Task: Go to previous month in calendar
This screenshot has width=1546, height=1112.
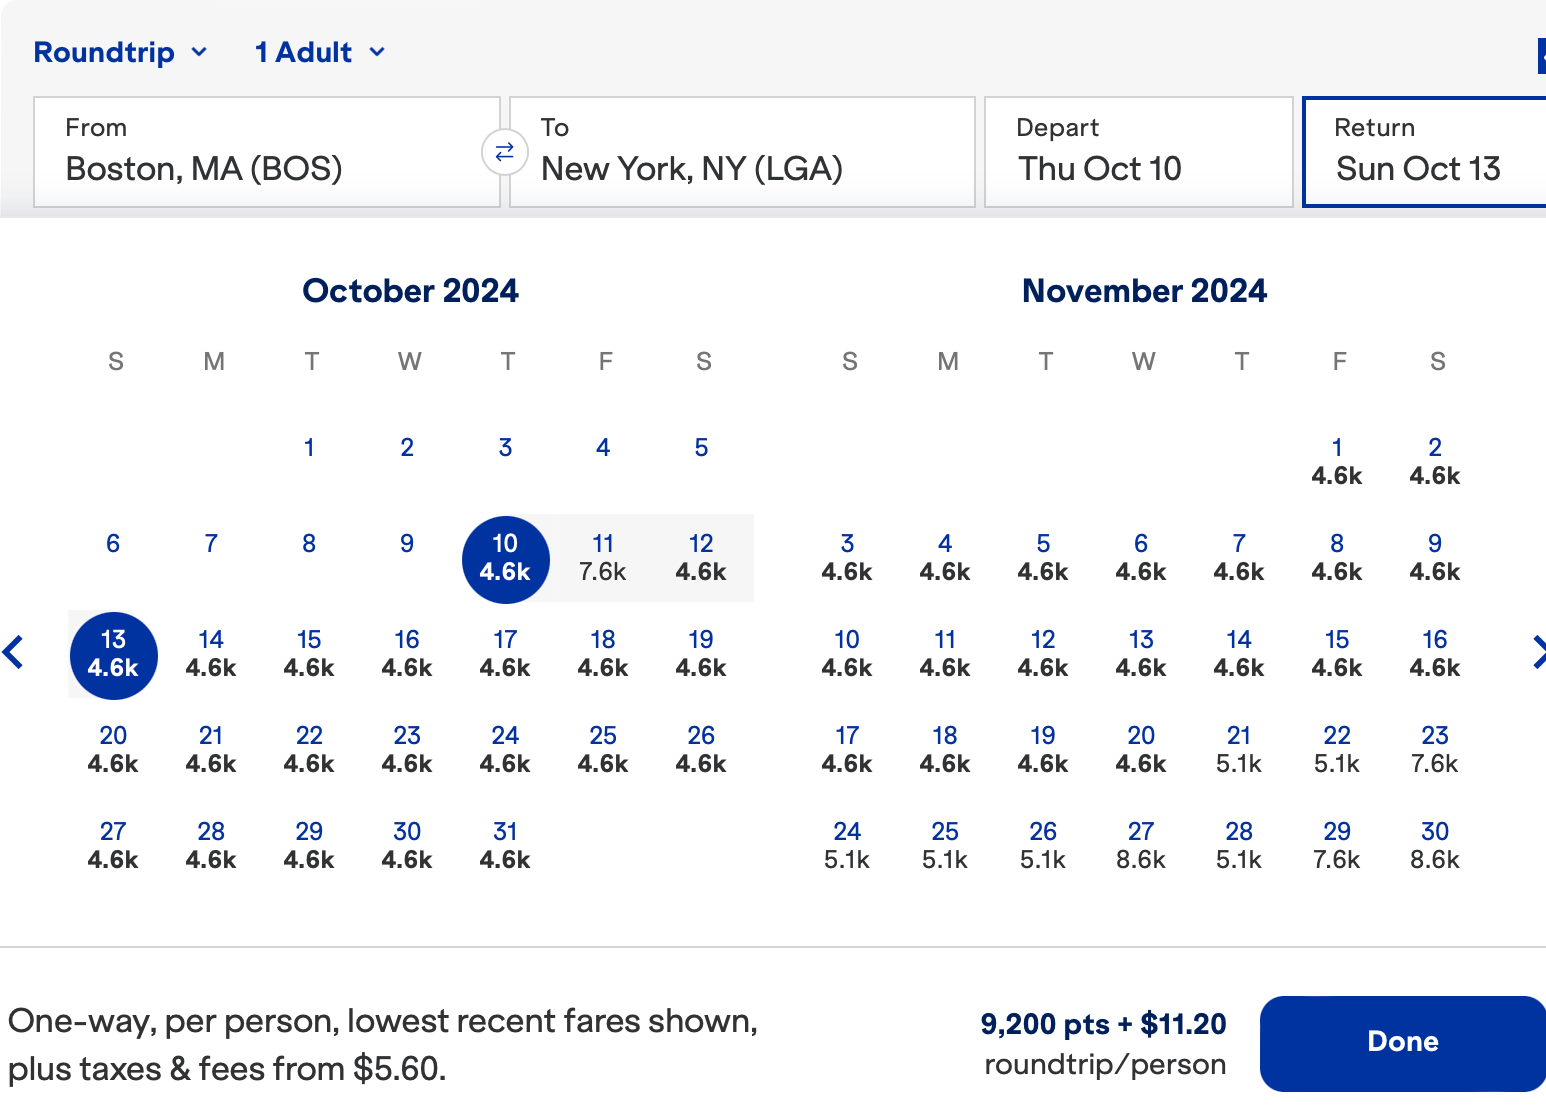Action: tap(14, 652)
